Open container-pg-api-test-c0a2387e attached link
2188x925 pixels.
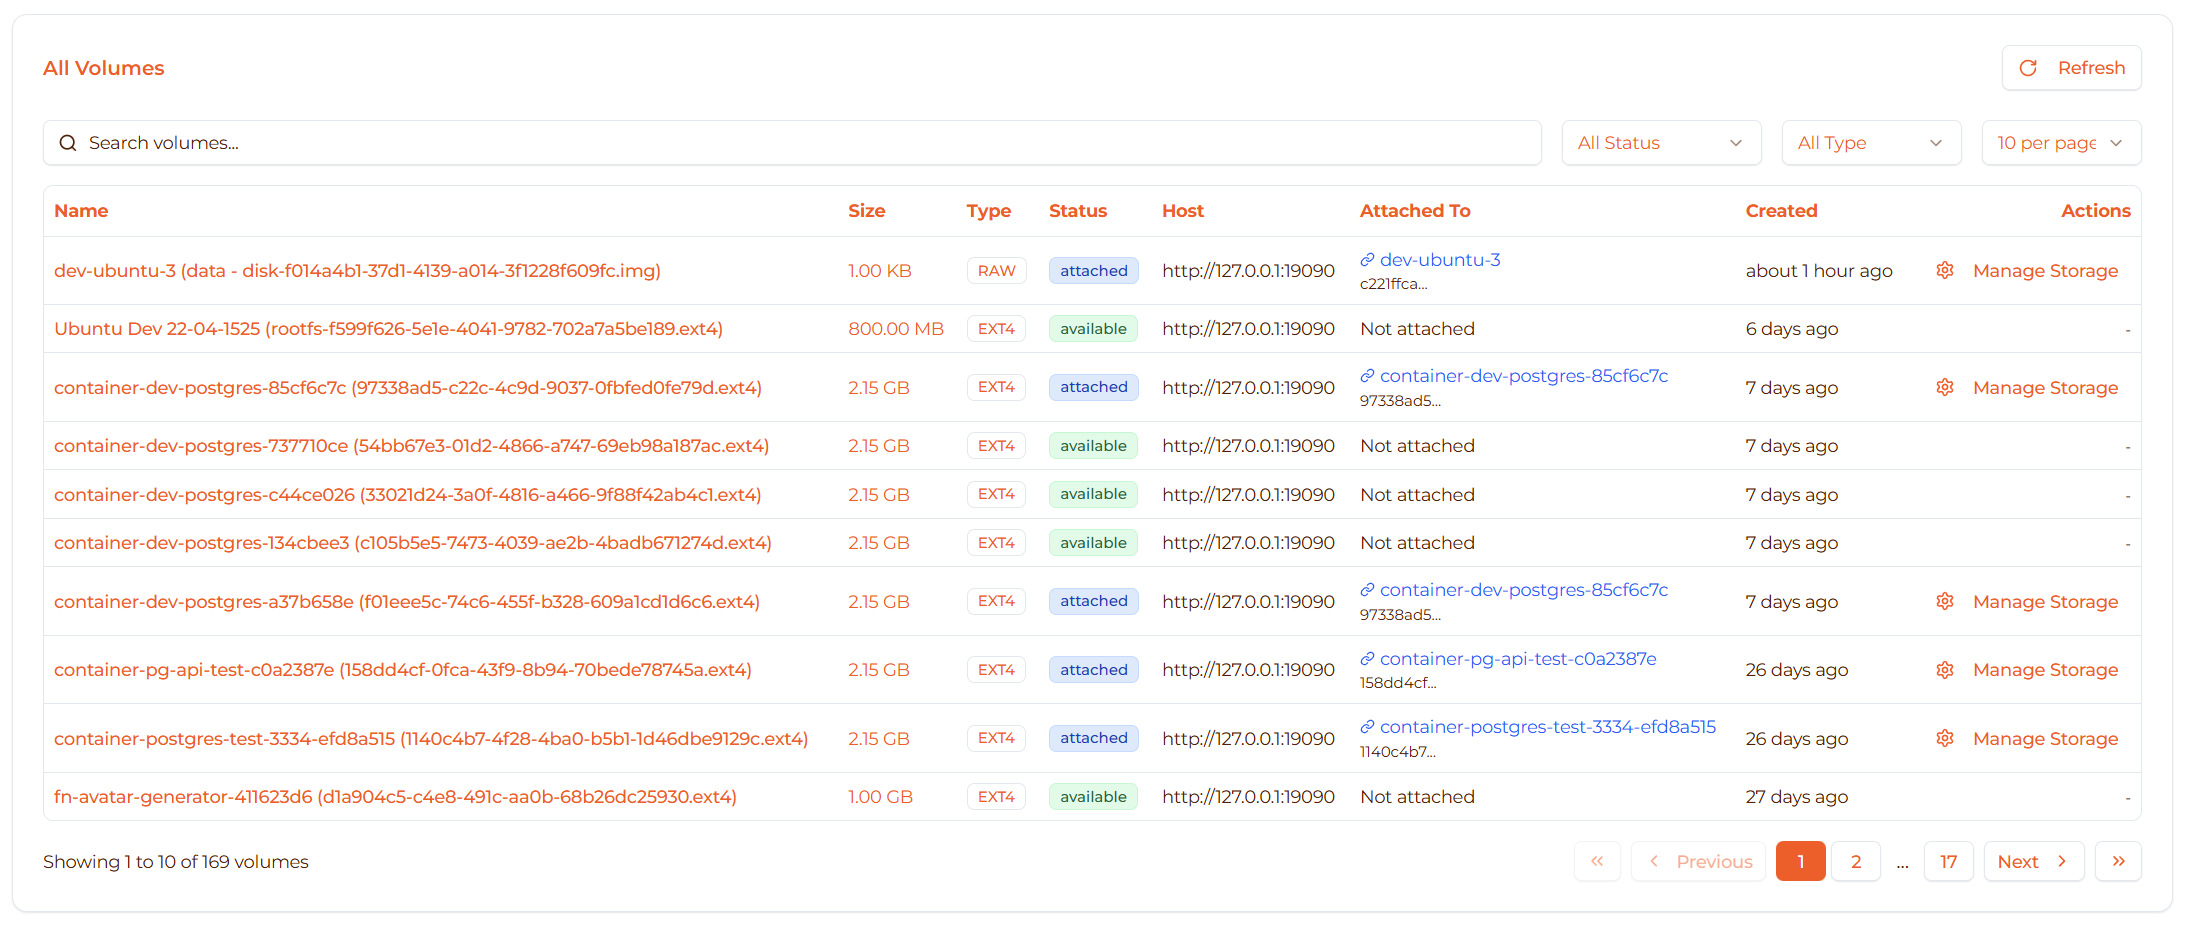[x=1517, y=659]
